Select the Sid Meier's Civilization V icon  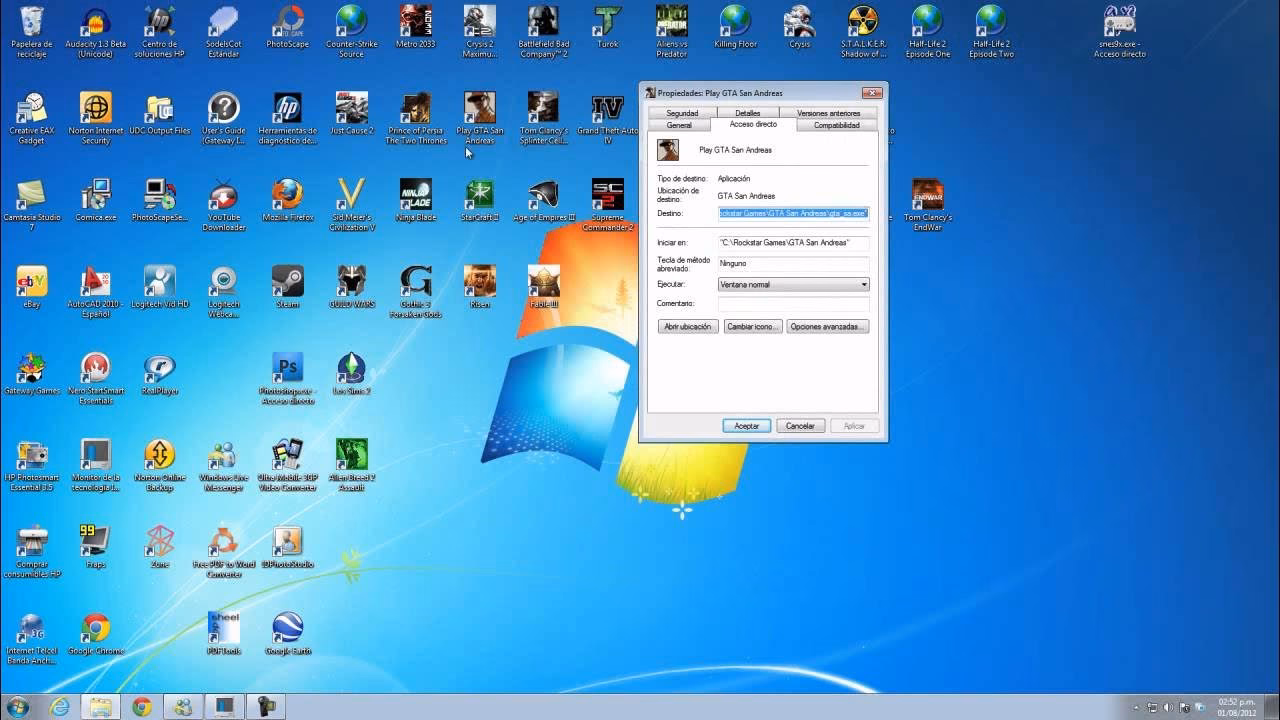(351, 204)
